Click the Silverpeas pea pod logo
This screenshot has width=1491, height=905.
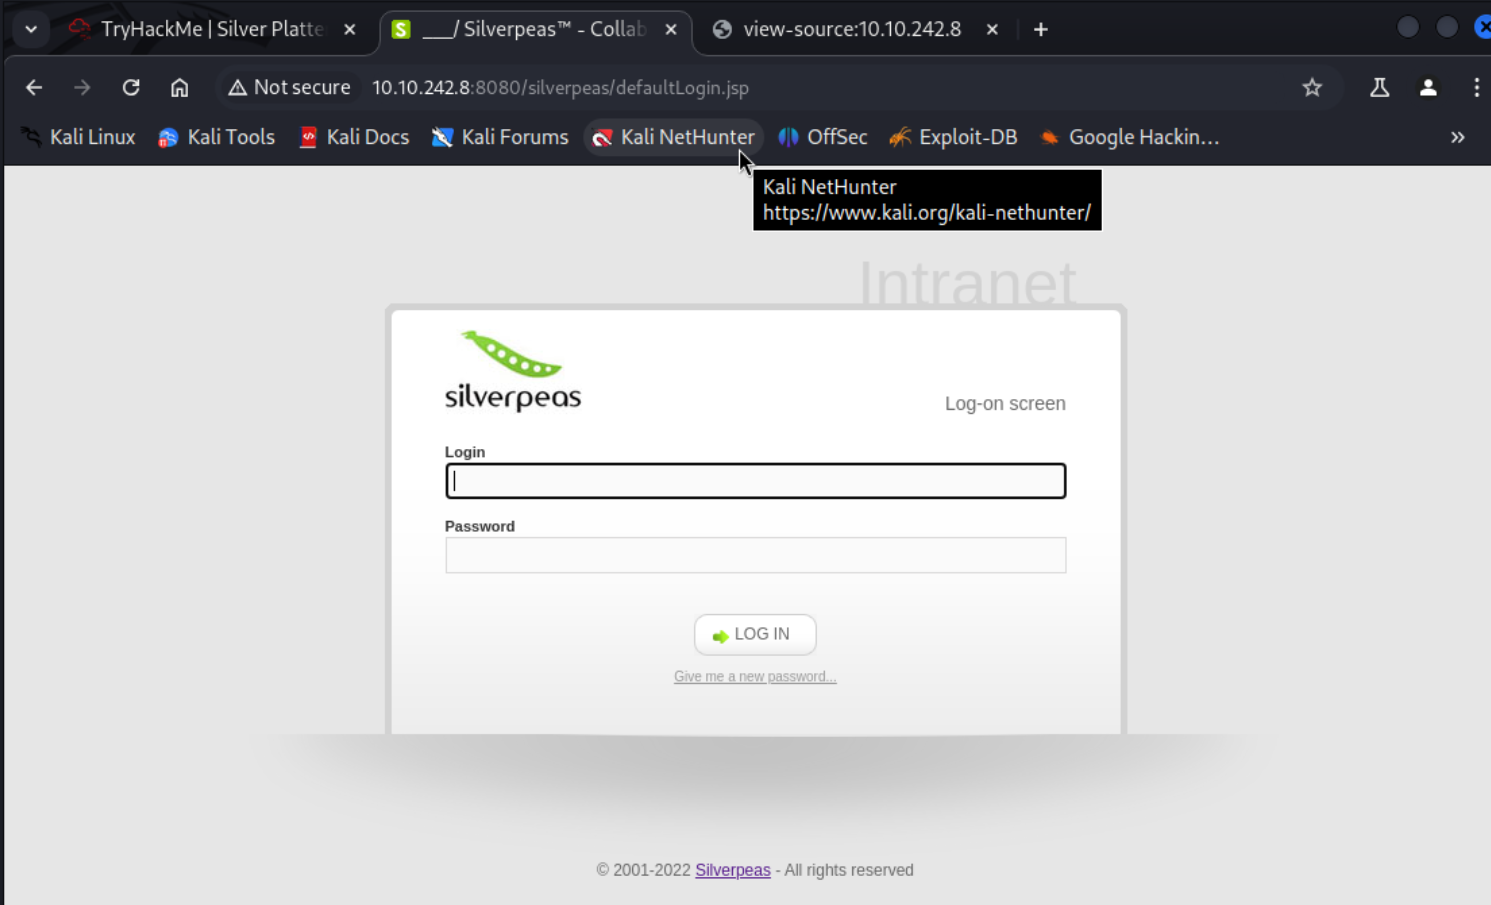click(x=512, y=371)
